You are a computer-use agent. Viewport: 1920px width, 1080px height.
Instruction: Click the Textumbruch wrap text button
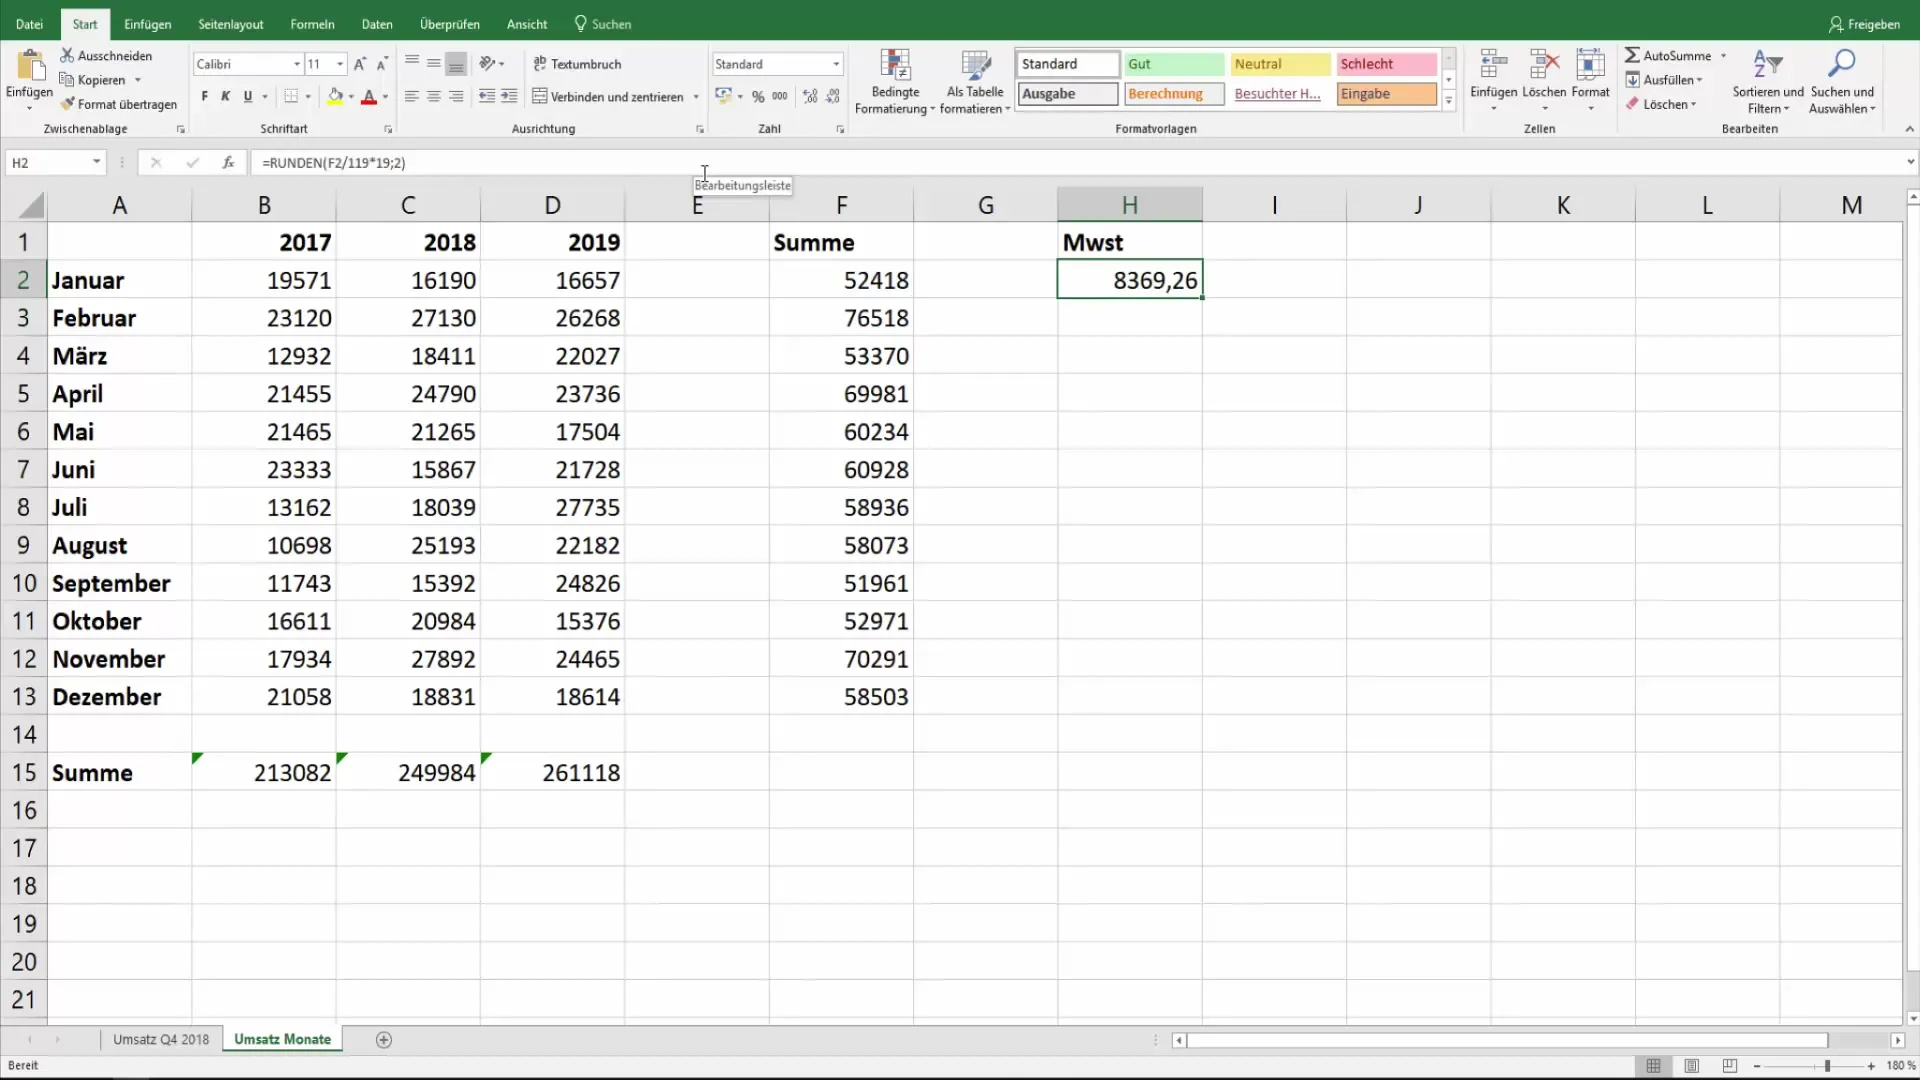click(x=577, y=64)
